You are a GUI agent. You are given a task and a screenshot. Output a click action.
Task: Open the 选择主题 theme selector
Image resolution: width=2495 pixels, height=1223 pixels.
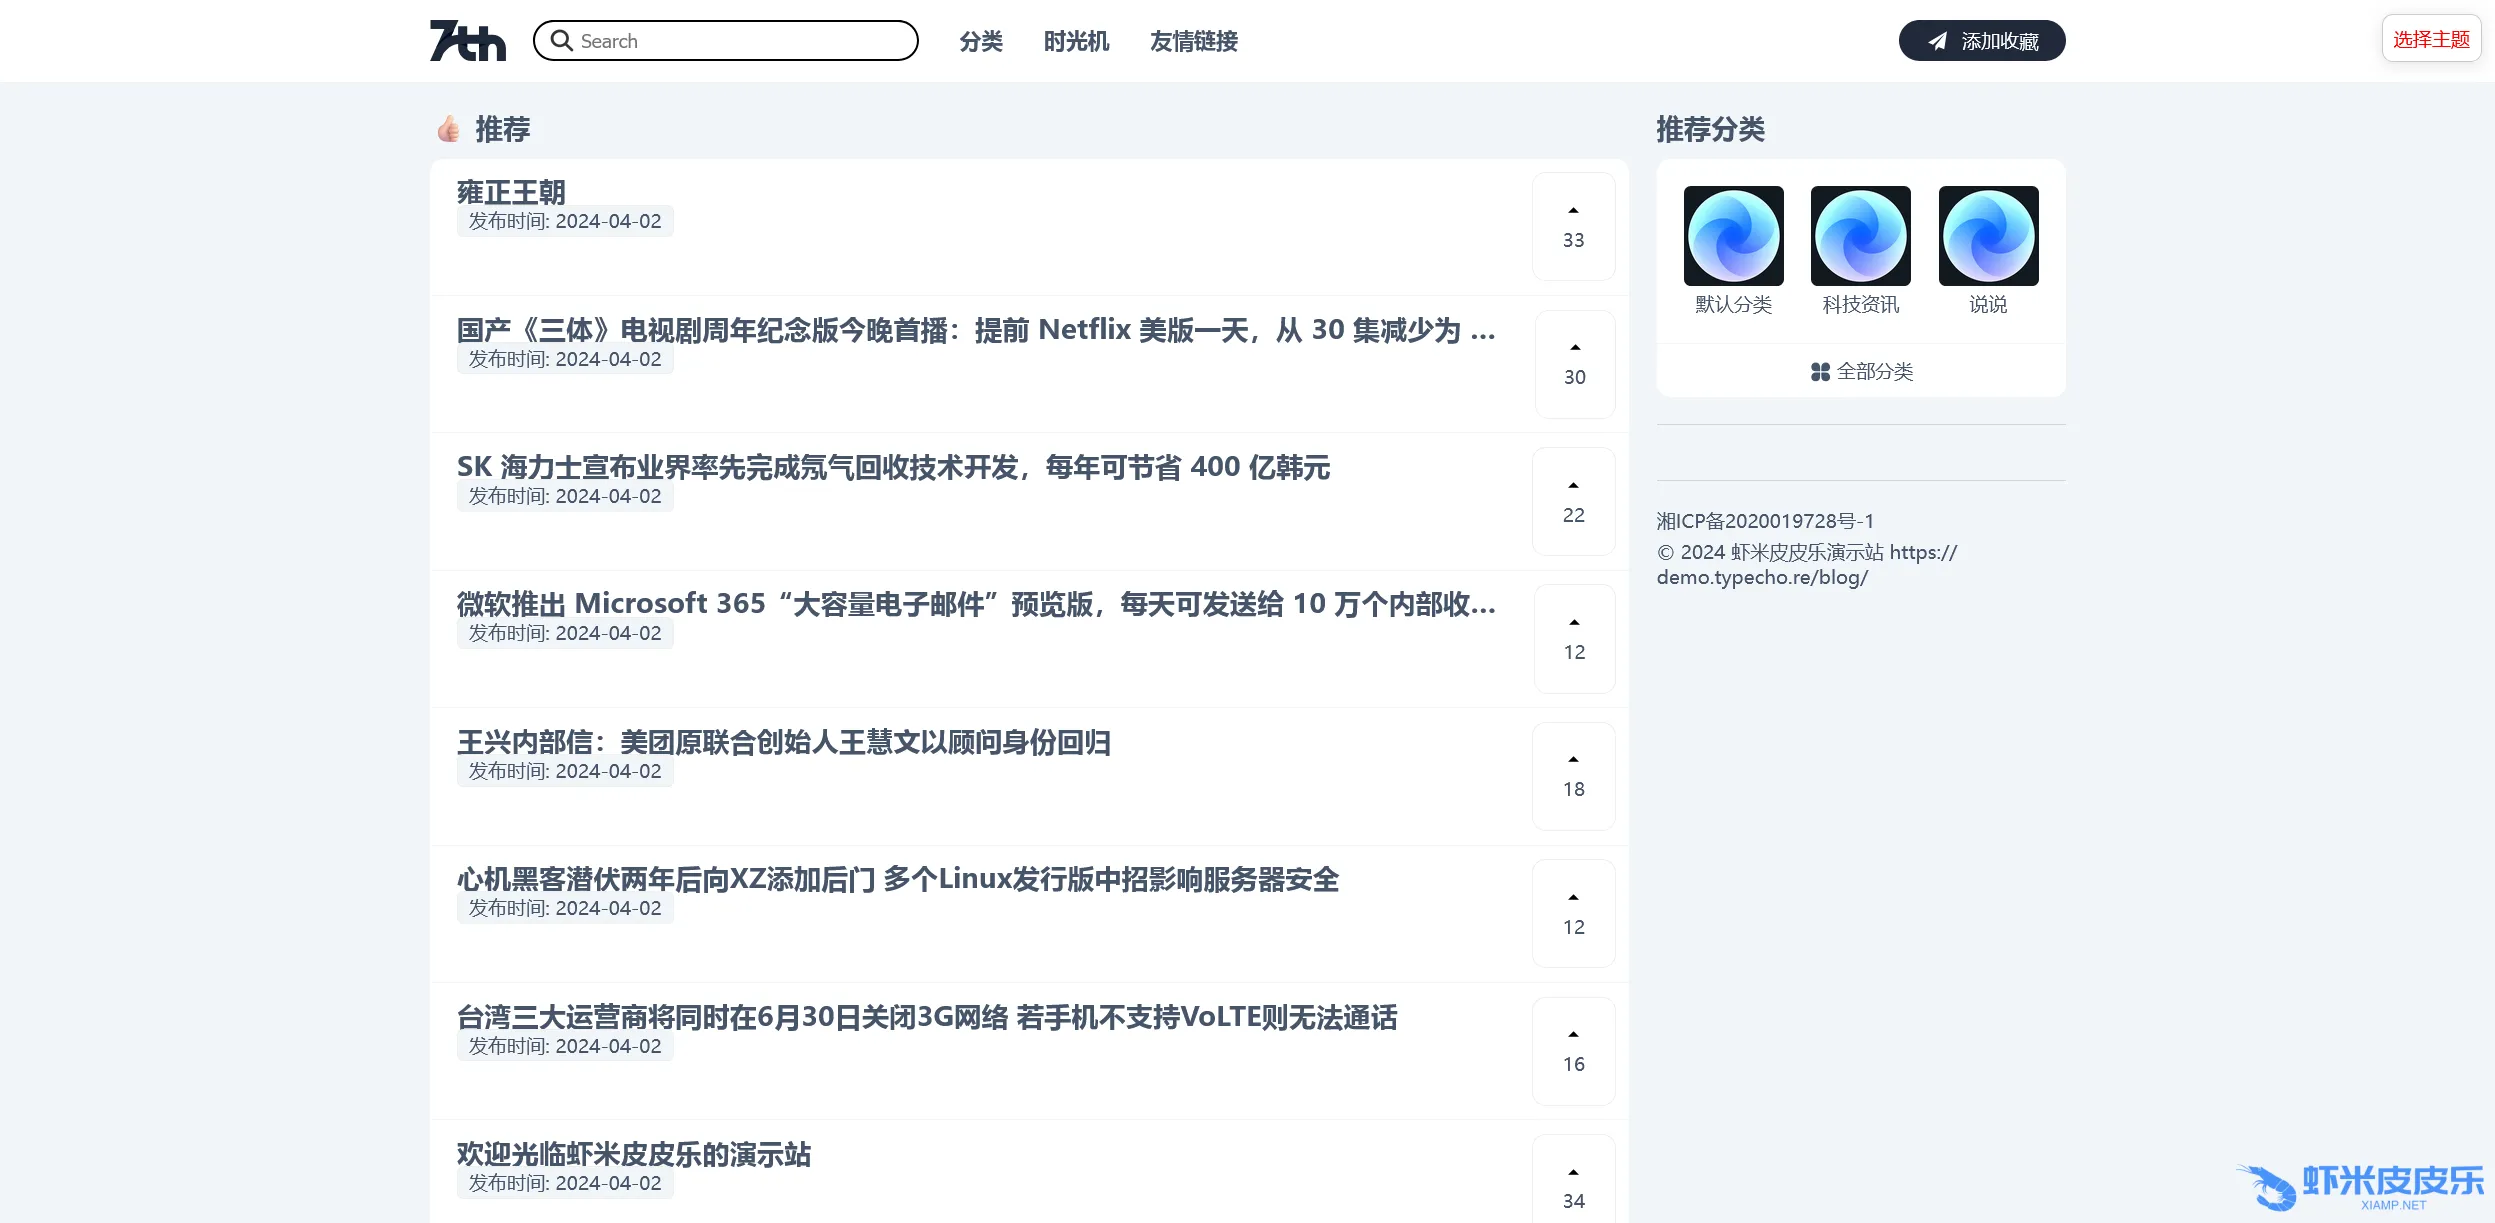point(2431,39)
